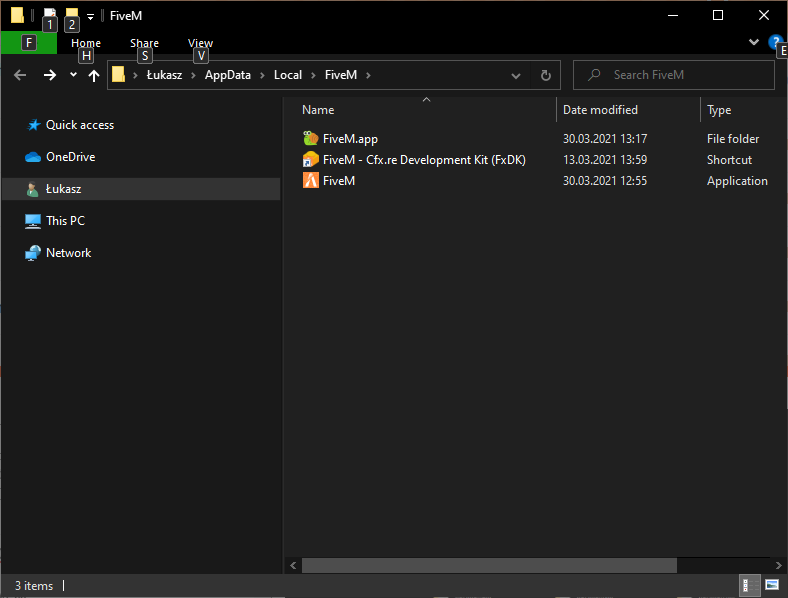Image resolution: width=788 pixels, height=598 pixels.
Task: Select the file named FiveM.app
Action: [x=350, y=139]
